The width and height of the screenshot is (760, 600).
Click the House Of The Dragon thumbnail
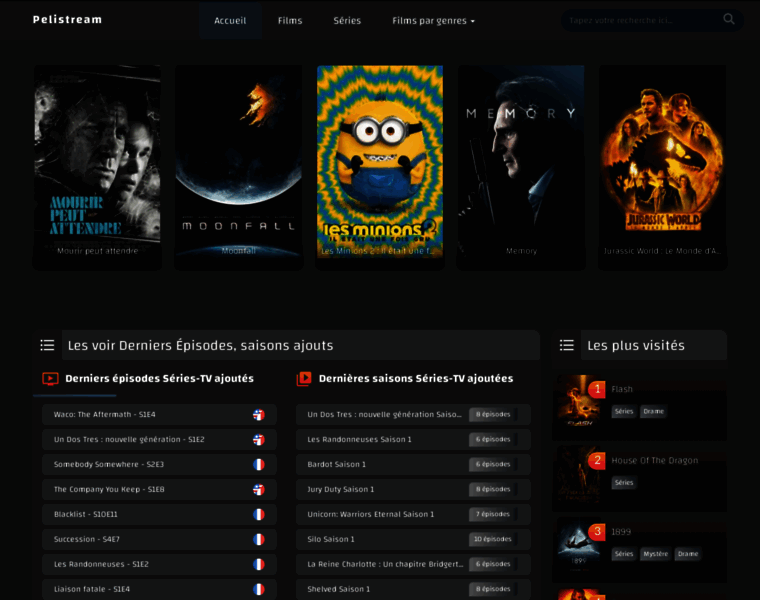tap(579, 474)
